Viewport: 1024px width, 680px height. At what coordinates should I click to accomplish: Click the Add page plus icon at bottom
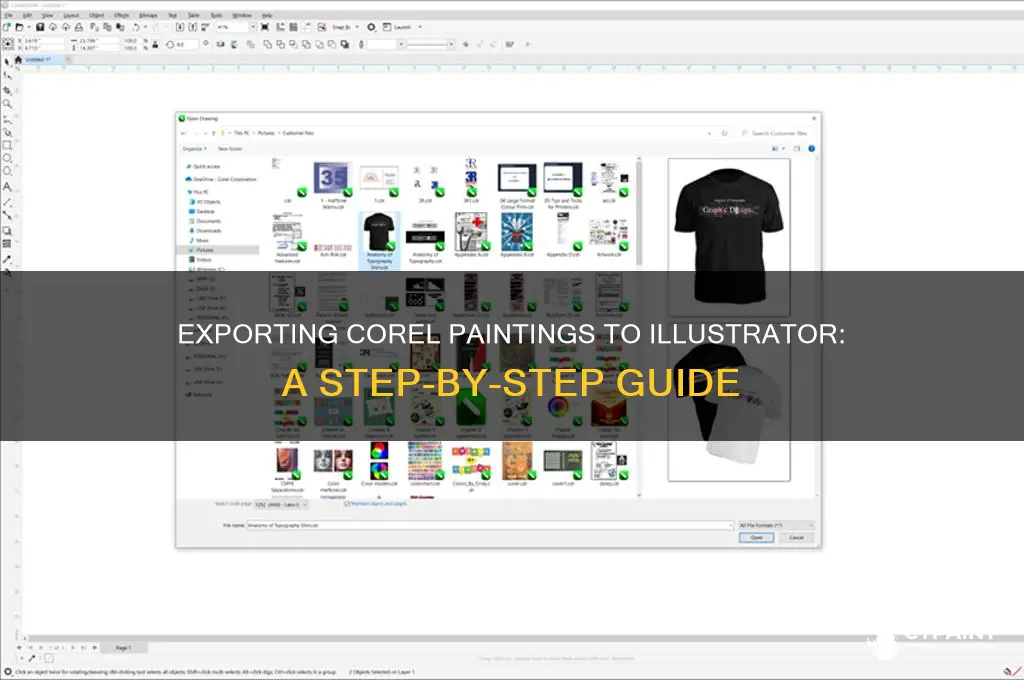(95, 648)
